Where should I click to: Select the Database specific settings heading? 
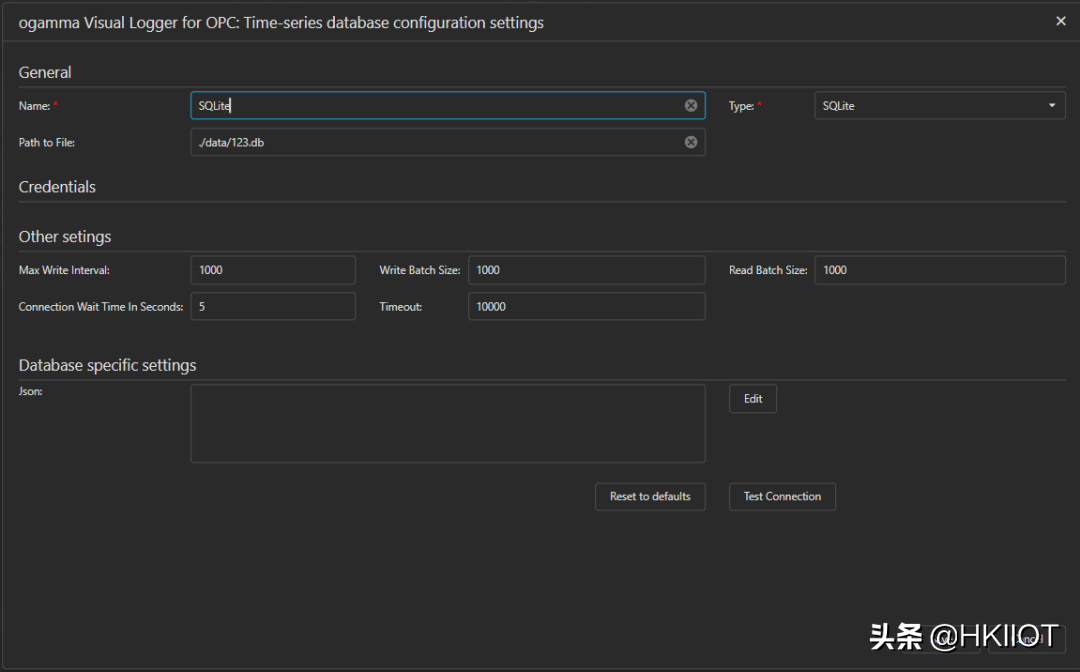click(107, 365)
